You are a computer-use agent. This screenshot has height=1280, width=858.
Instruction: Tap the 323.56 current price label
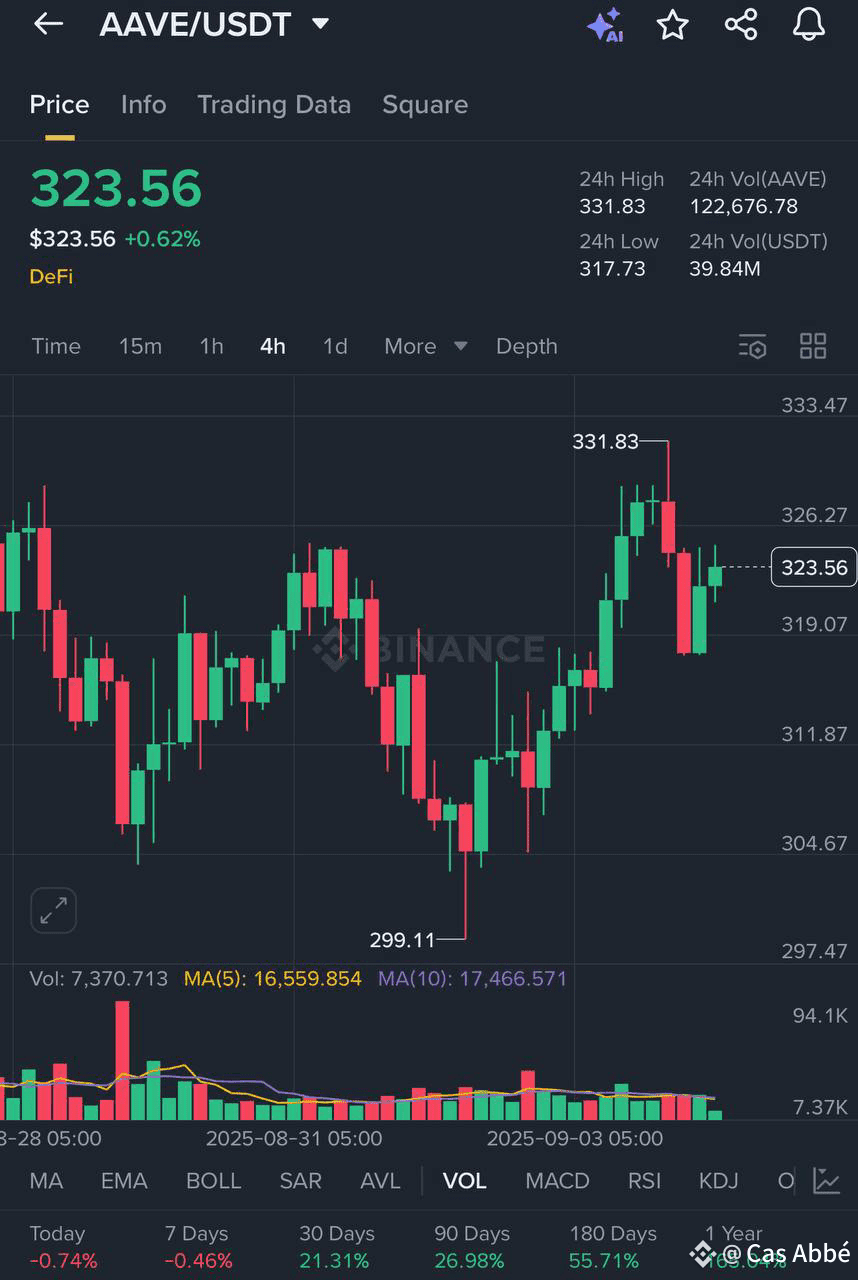(814, 568)
